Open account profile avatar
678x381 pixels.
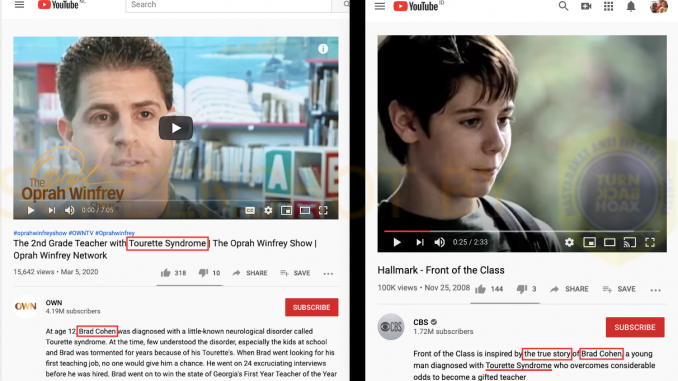click(659, 6)
